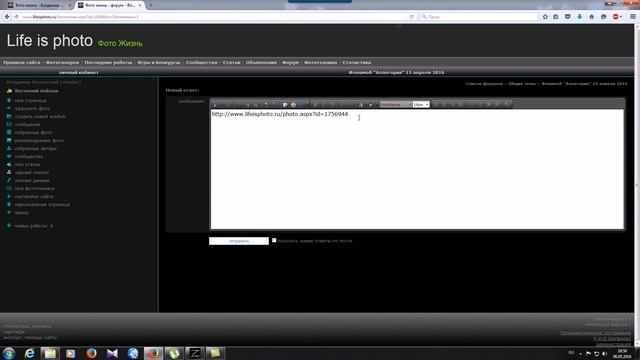Image resolution: width=640 pixels, height=360 pixels.
Task: Click the red Adblock icon
Action: (x=615, y=17)
